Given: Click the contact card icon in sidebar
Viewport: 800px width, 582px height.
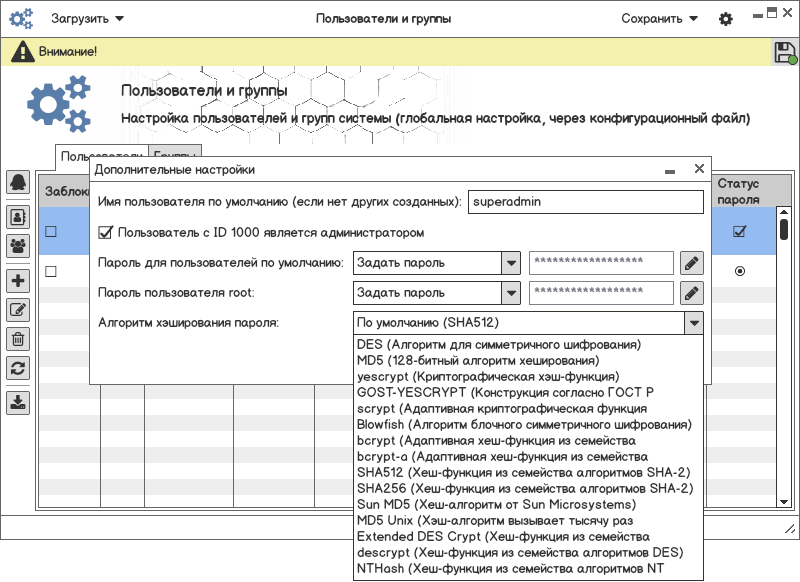Looking at the screenshot, I should (x=18, y=215).
